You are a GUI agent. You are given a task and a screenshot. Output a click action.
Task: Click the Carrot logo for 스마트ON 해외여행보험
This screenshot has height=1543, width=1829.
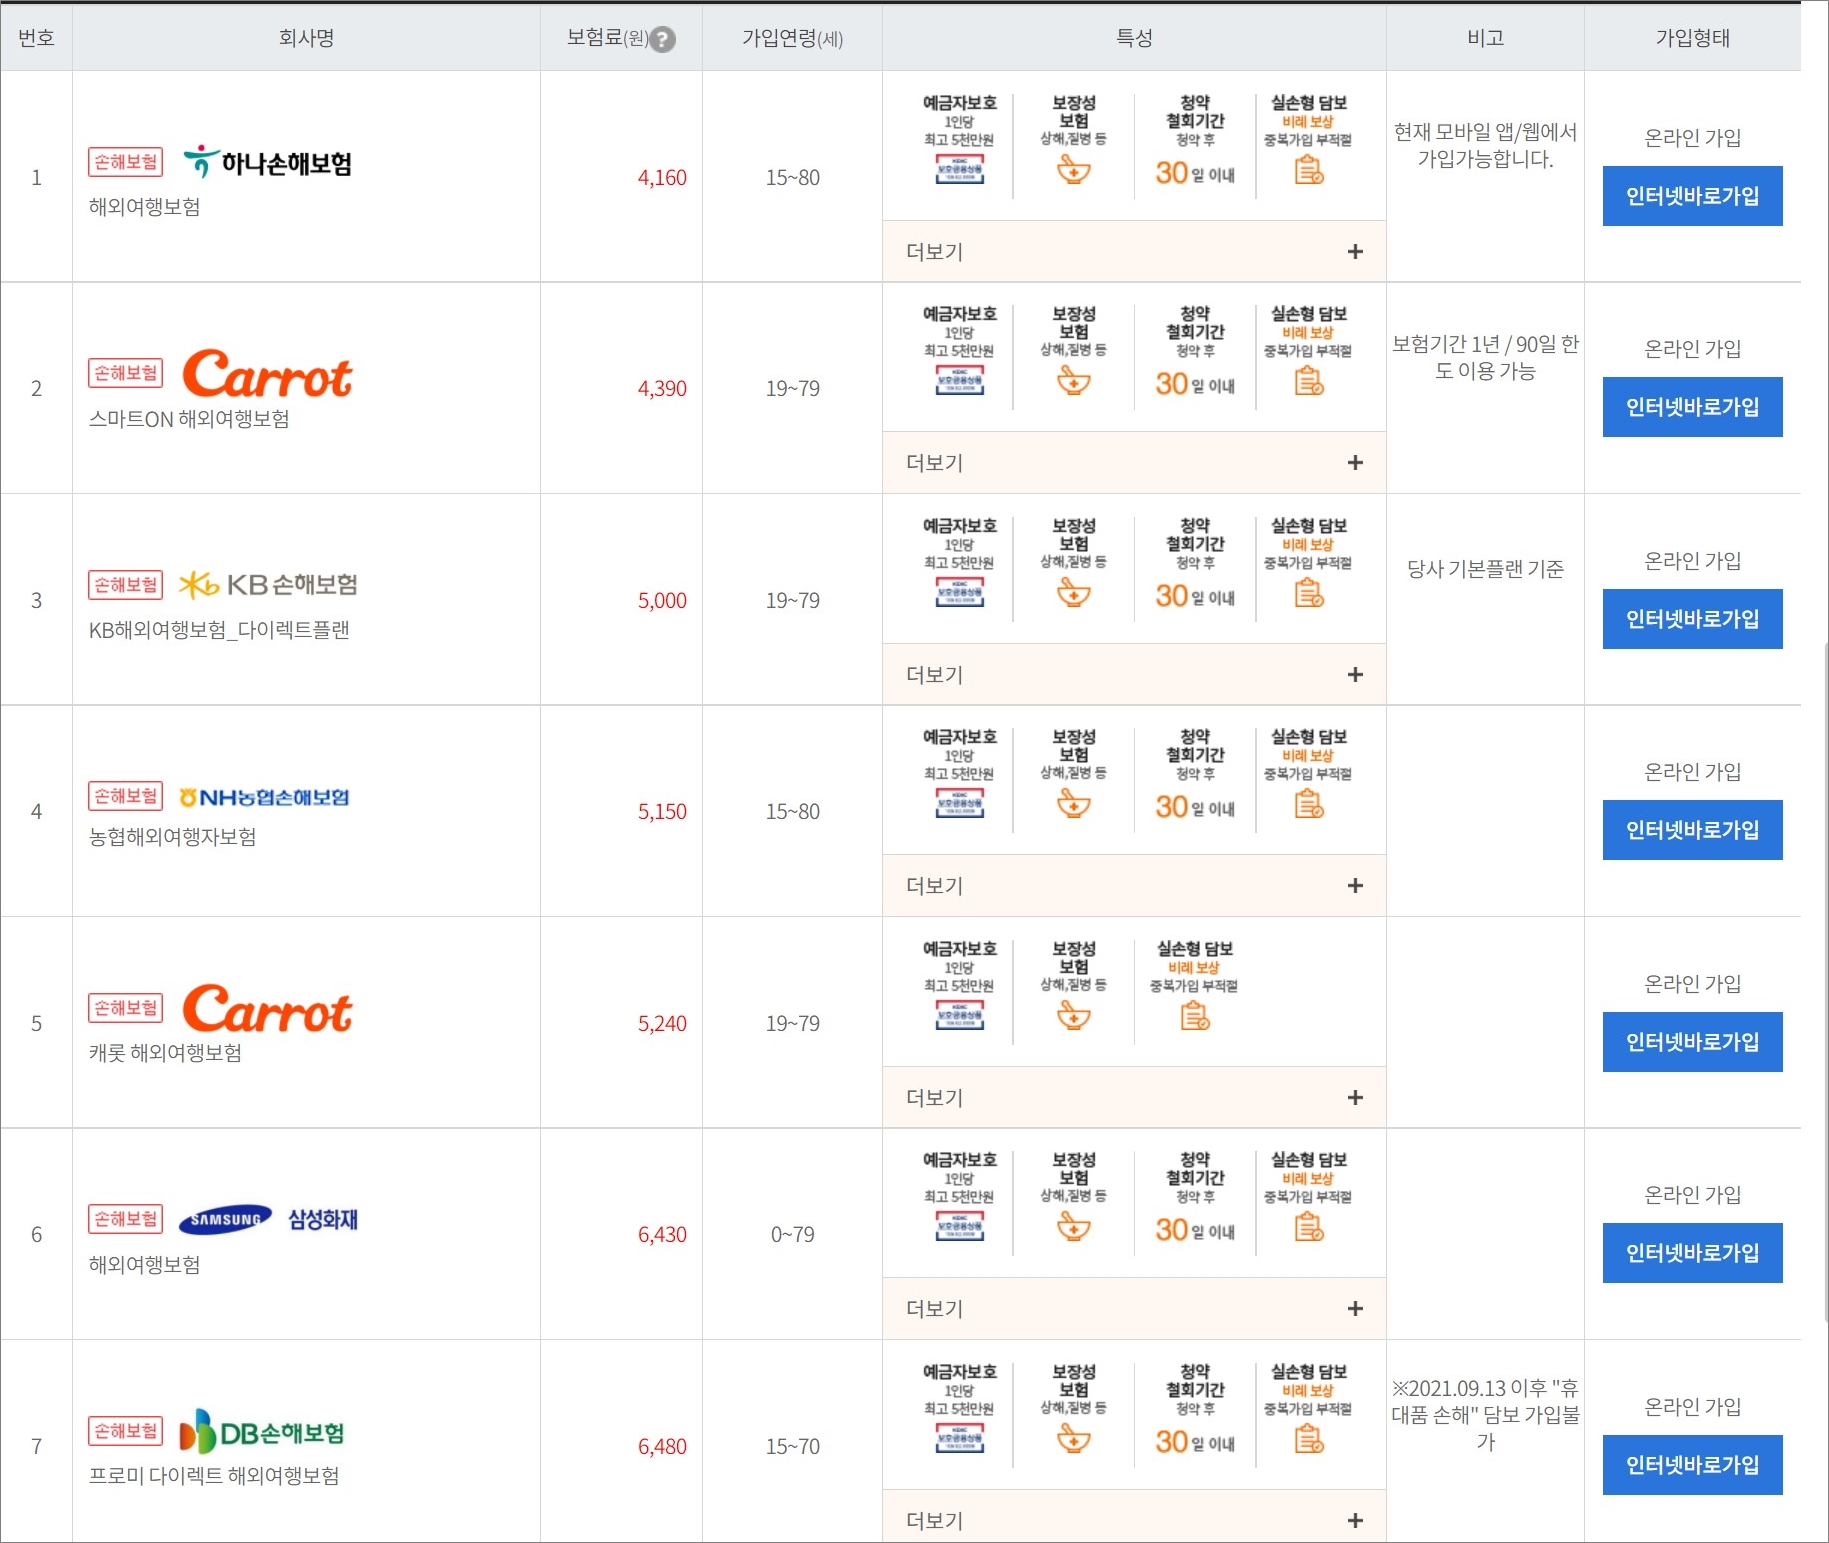point(267,373)
